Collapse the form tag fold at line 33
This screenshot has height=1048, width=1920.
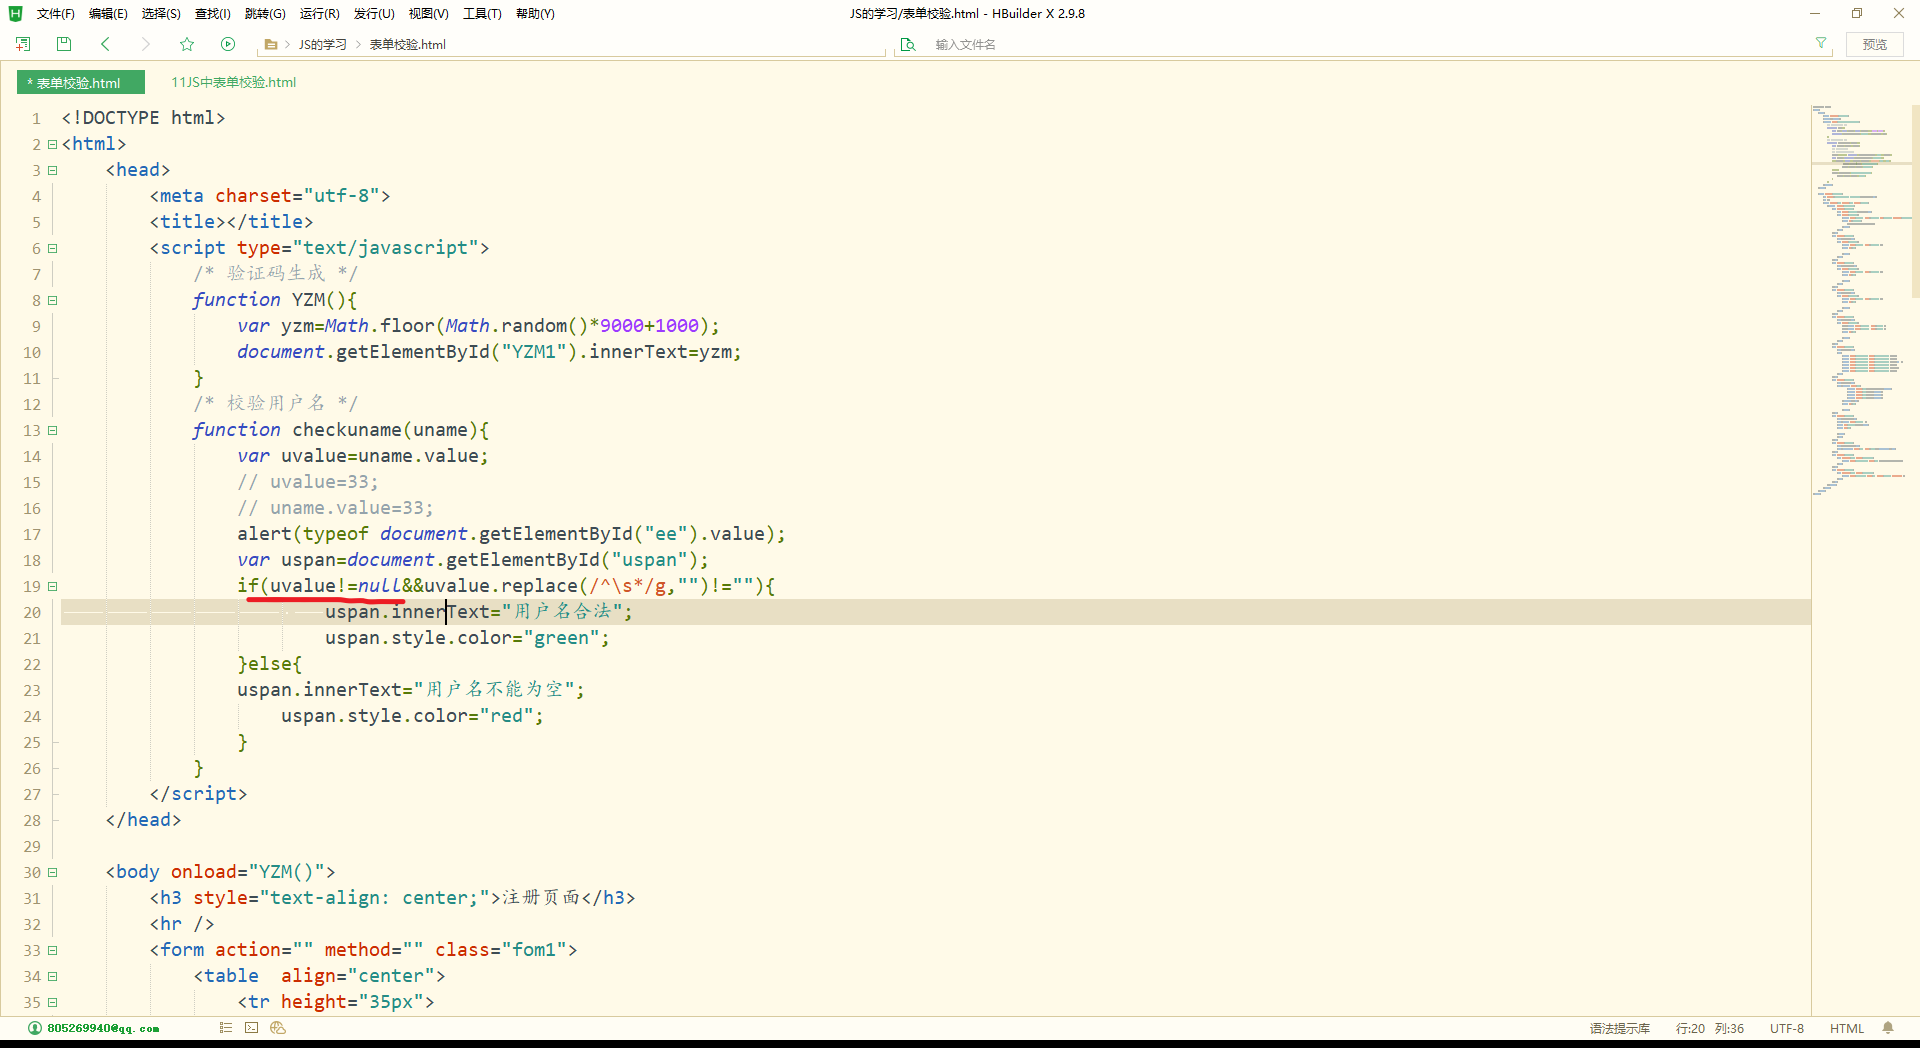(52, 950)
